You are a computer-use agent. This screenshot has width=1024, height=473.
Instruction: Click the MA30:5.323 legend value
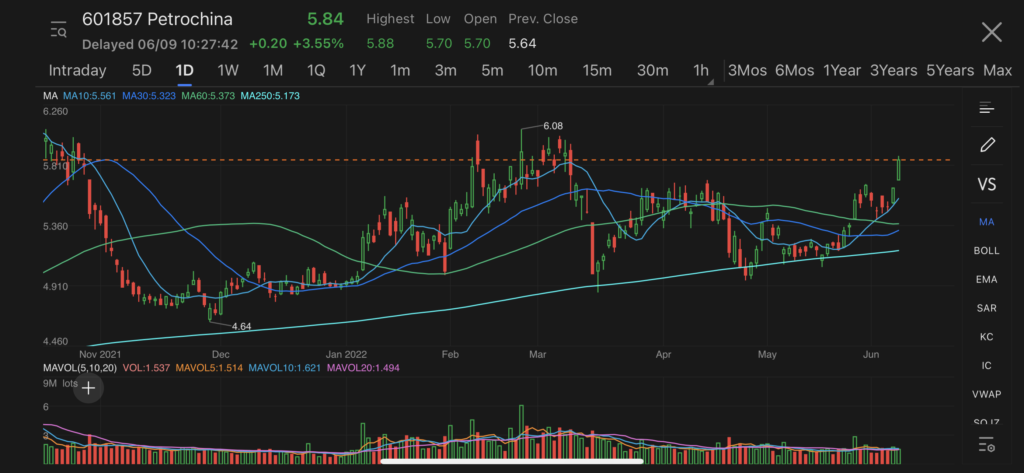[x=149, y=96]
